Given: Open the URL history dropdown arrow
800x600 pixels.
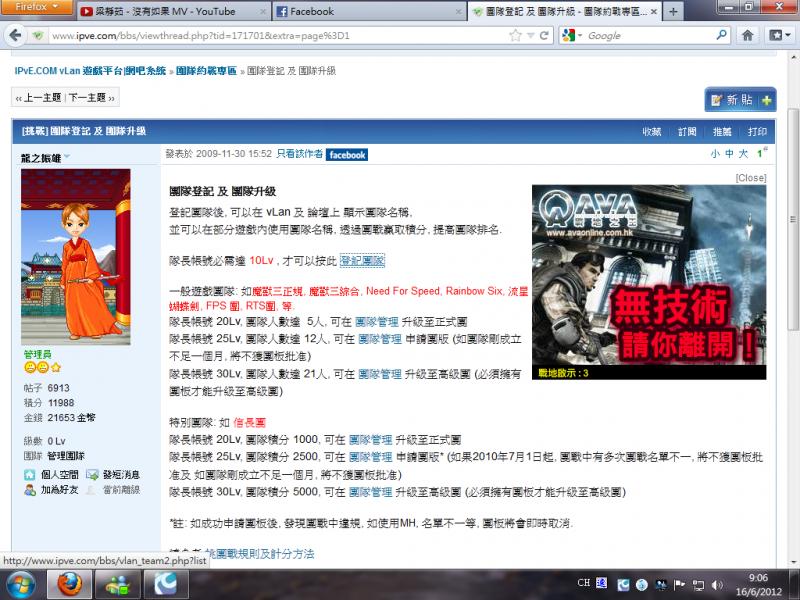Looking at the screenshot, I should point(530,36).
